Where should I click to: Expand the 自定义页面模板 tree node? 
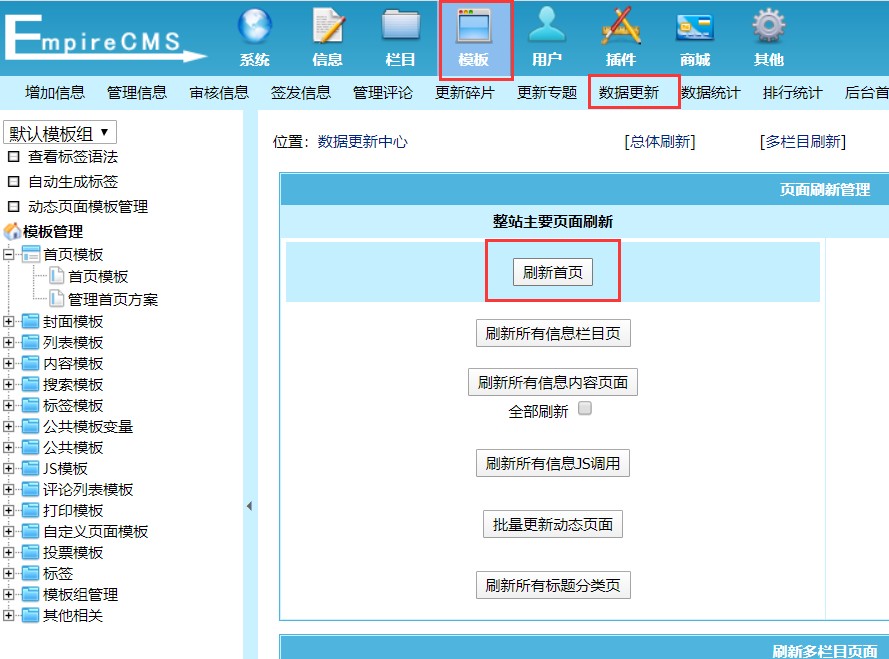point(9,531)
